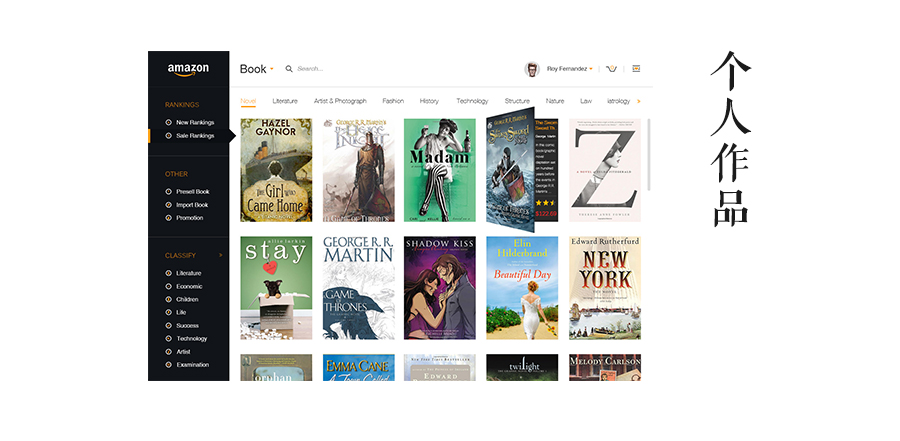Open The Girl Who Came Home cover
The image size is (900, 441).
pyautogui.click(x=276, y=170)
